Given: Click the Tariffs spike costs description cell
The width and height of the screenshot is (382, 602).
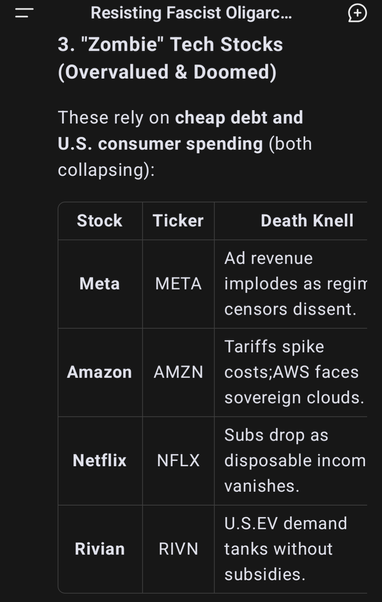Looking at the screenshot, I should (291, 372).
